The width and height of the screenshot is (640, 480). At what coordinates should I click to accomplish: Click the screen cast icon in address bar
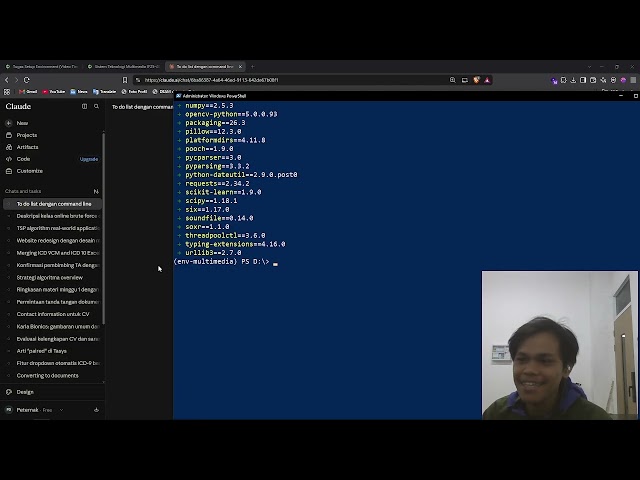click(x=464, y=80)
